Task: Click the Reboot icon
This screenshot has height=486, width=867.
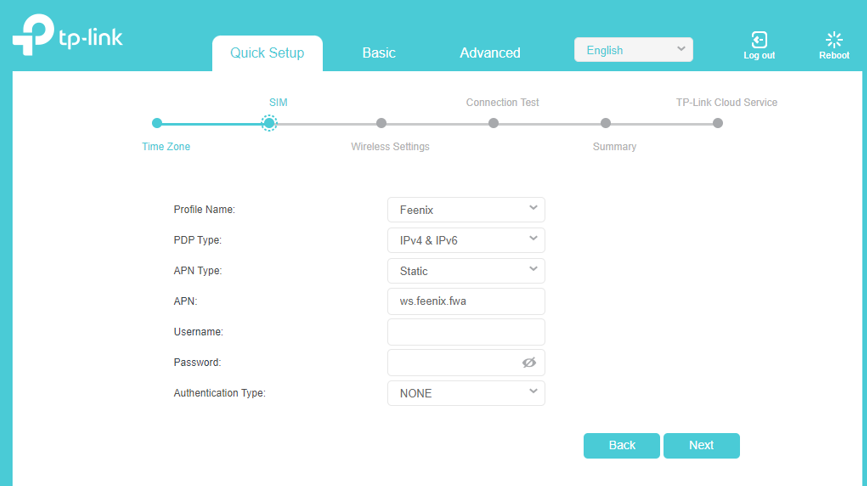Action: pyautogui.click(x=834, y=40)
